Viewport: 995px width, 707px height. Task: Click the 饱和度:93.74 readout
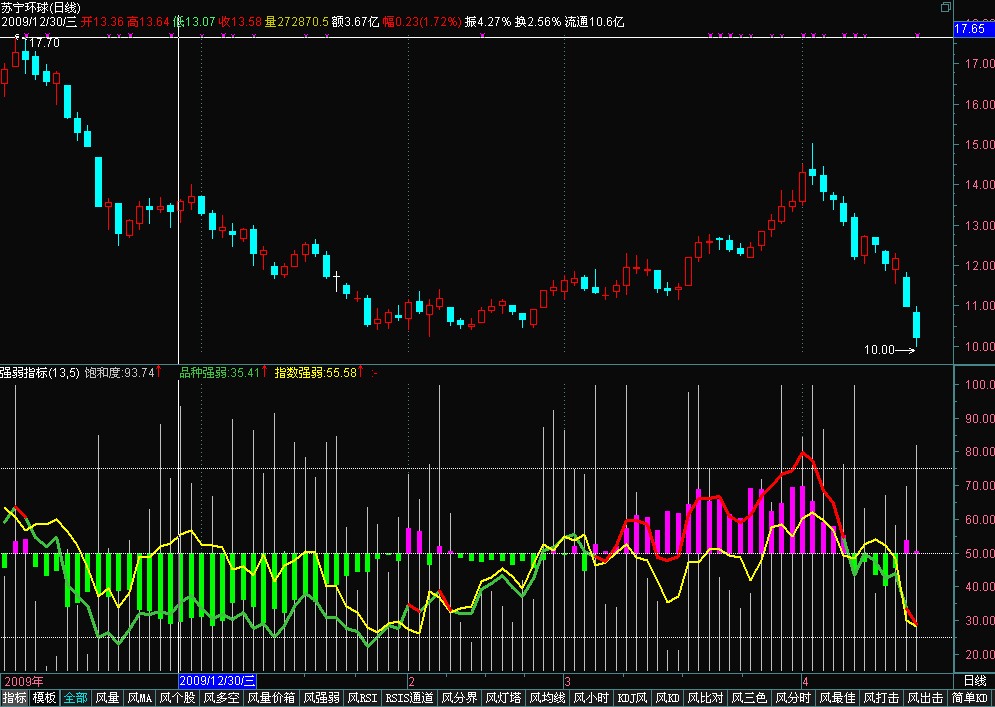(120, 373)
